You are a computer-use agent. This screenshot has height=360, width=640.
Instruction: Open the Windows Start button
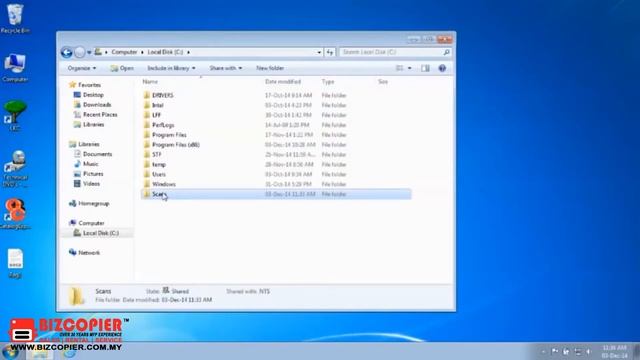tap(10, 352)
